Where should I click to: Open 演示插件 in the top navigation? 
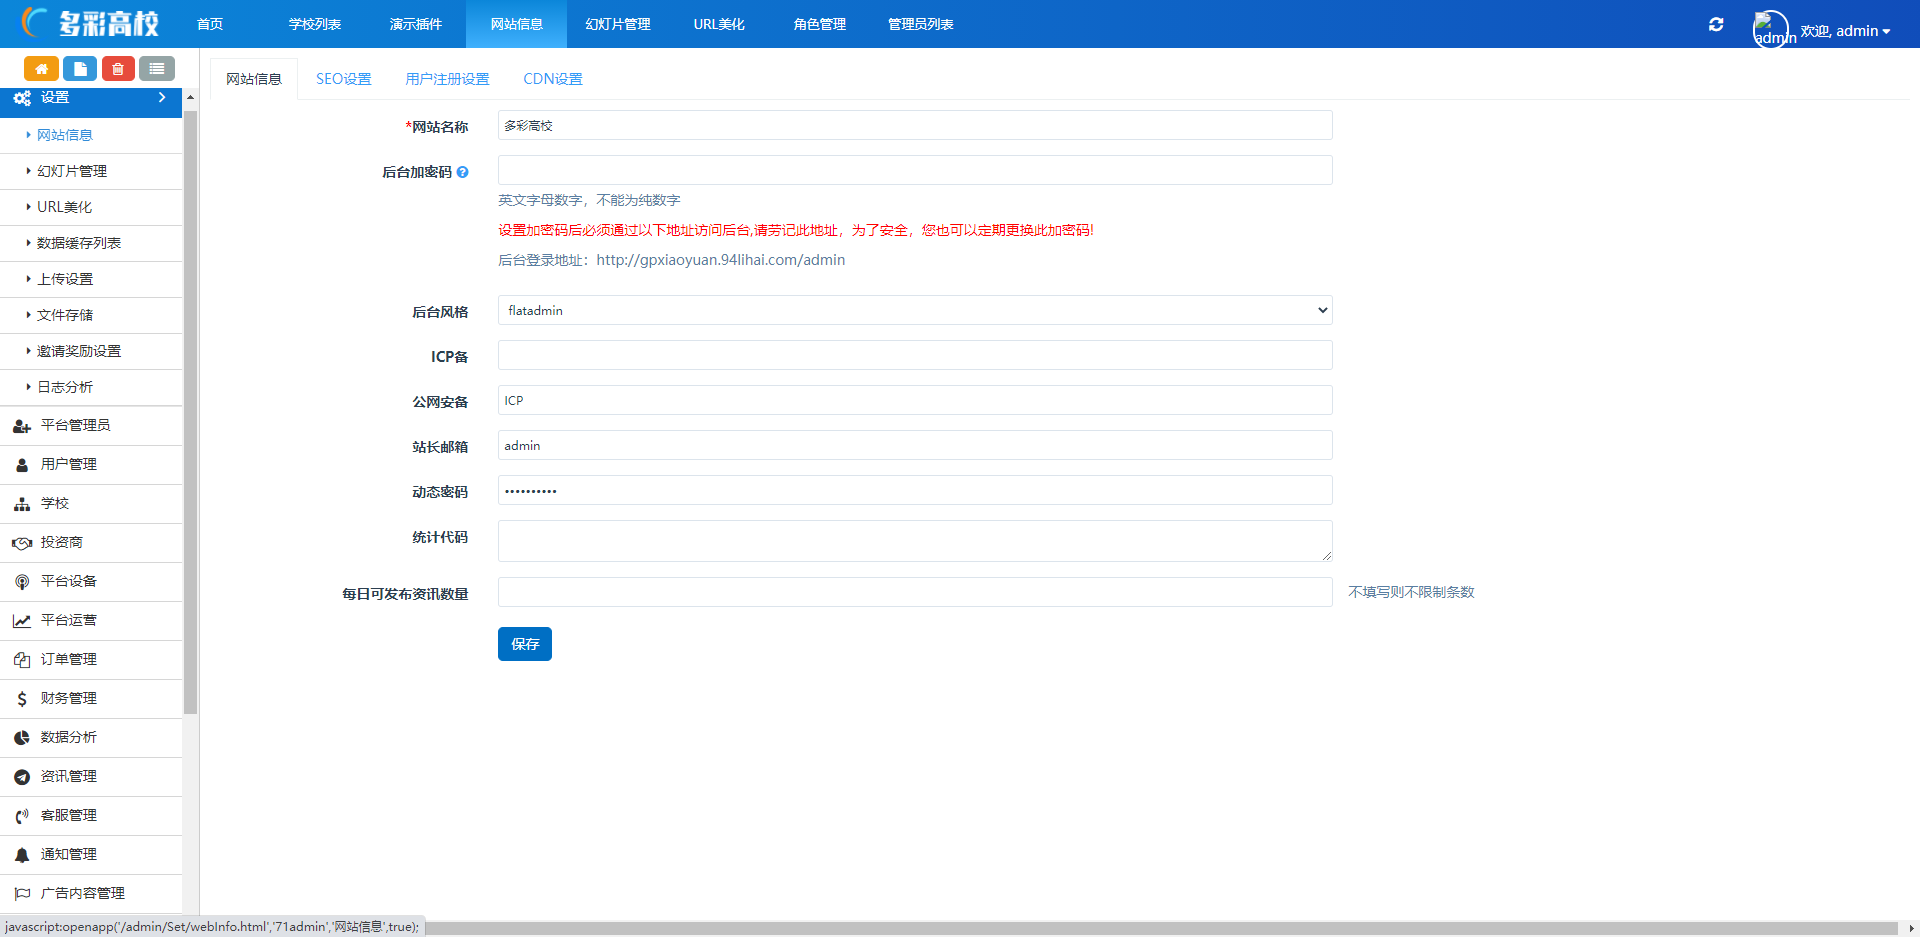(416, 24)
